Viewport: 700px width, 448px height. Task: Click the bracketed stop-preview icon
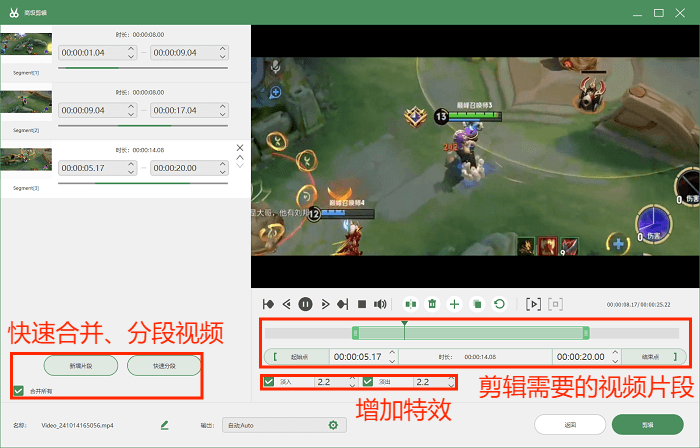[x=555, y=304]
